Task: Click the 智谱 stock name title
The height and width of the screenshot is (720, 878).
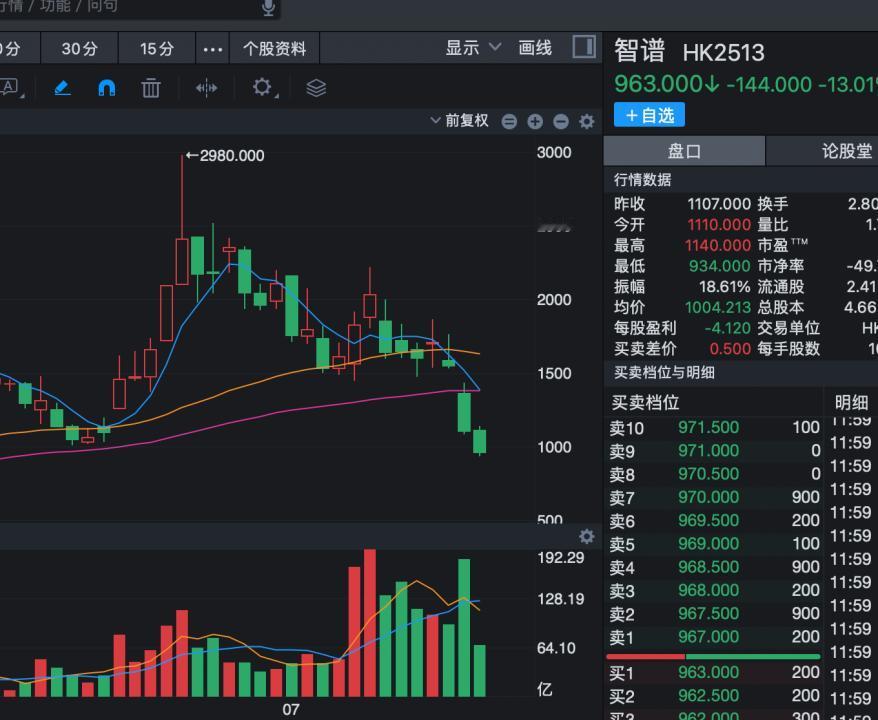Action: [639, 51]
